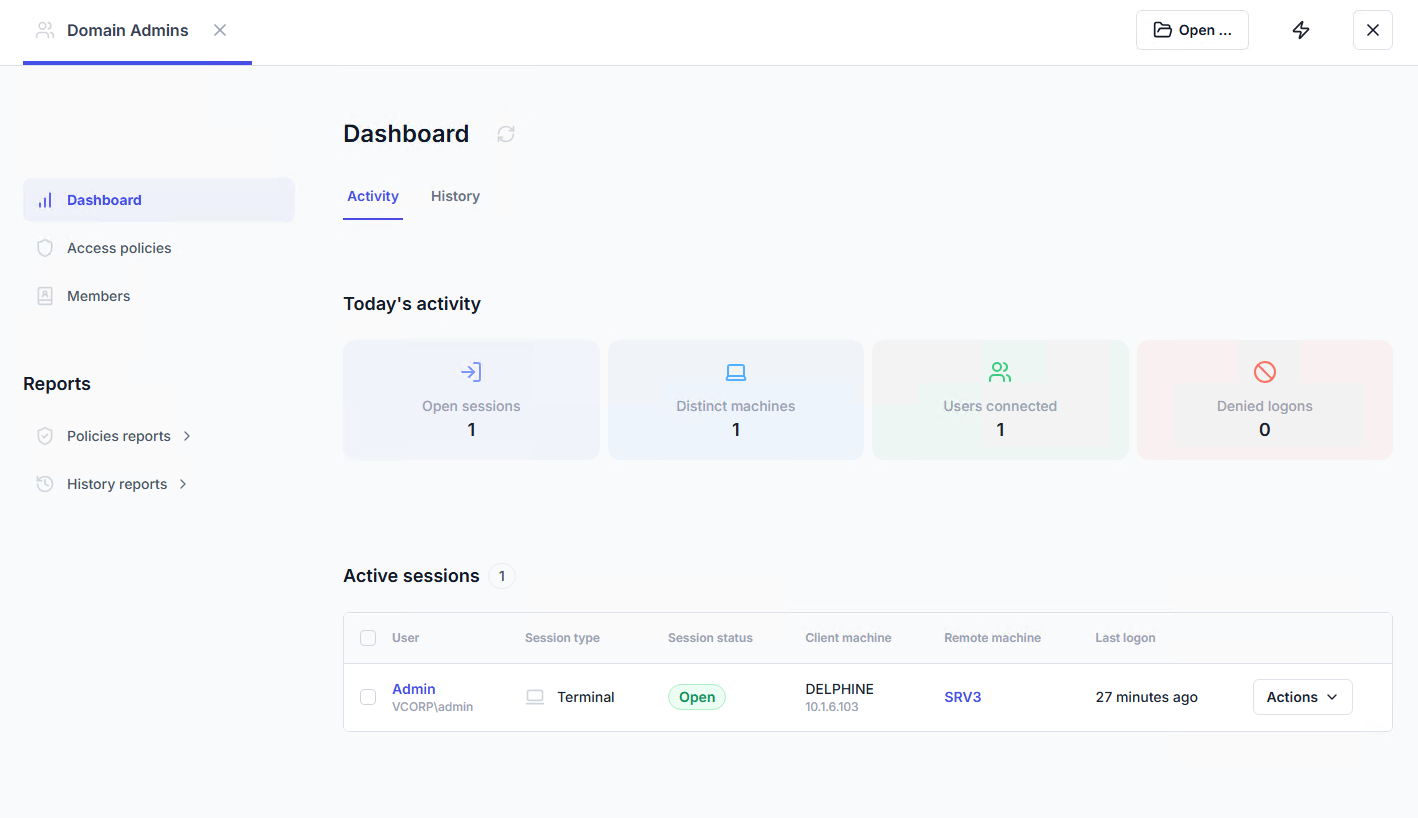Click the Access policies shield icon
Viewport: 1418px width, 818px height.
pos(45,248)
